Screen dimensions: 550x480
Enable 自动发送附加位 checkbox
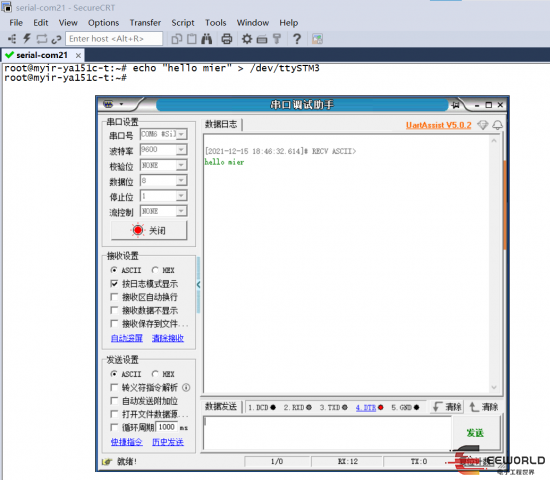click(114, 401)
